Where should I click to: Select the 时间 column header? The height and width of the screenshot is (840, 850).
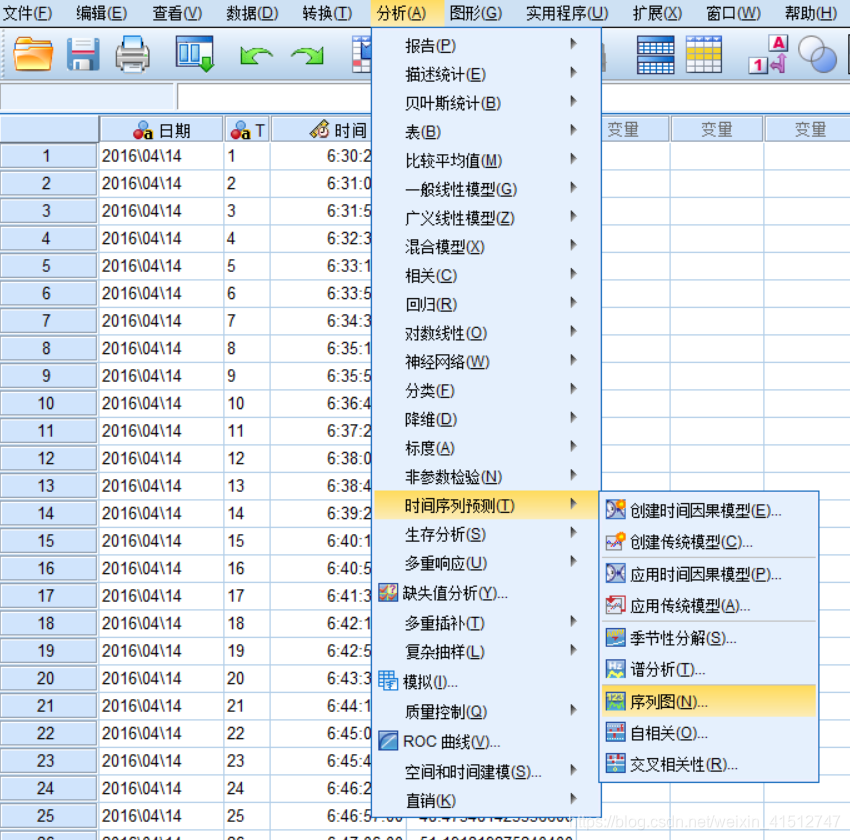321,130
